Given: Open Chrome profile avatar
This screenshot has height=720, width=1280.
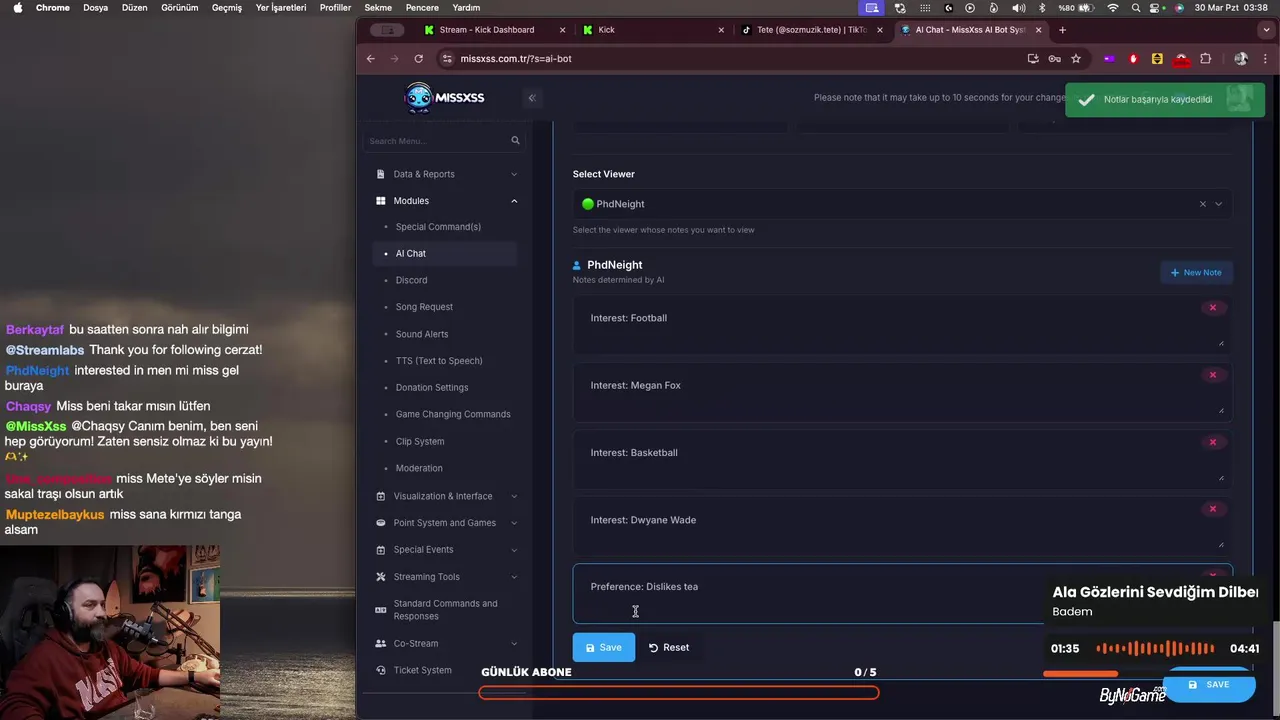Looking at the screenshot, I should (1241, 59).
